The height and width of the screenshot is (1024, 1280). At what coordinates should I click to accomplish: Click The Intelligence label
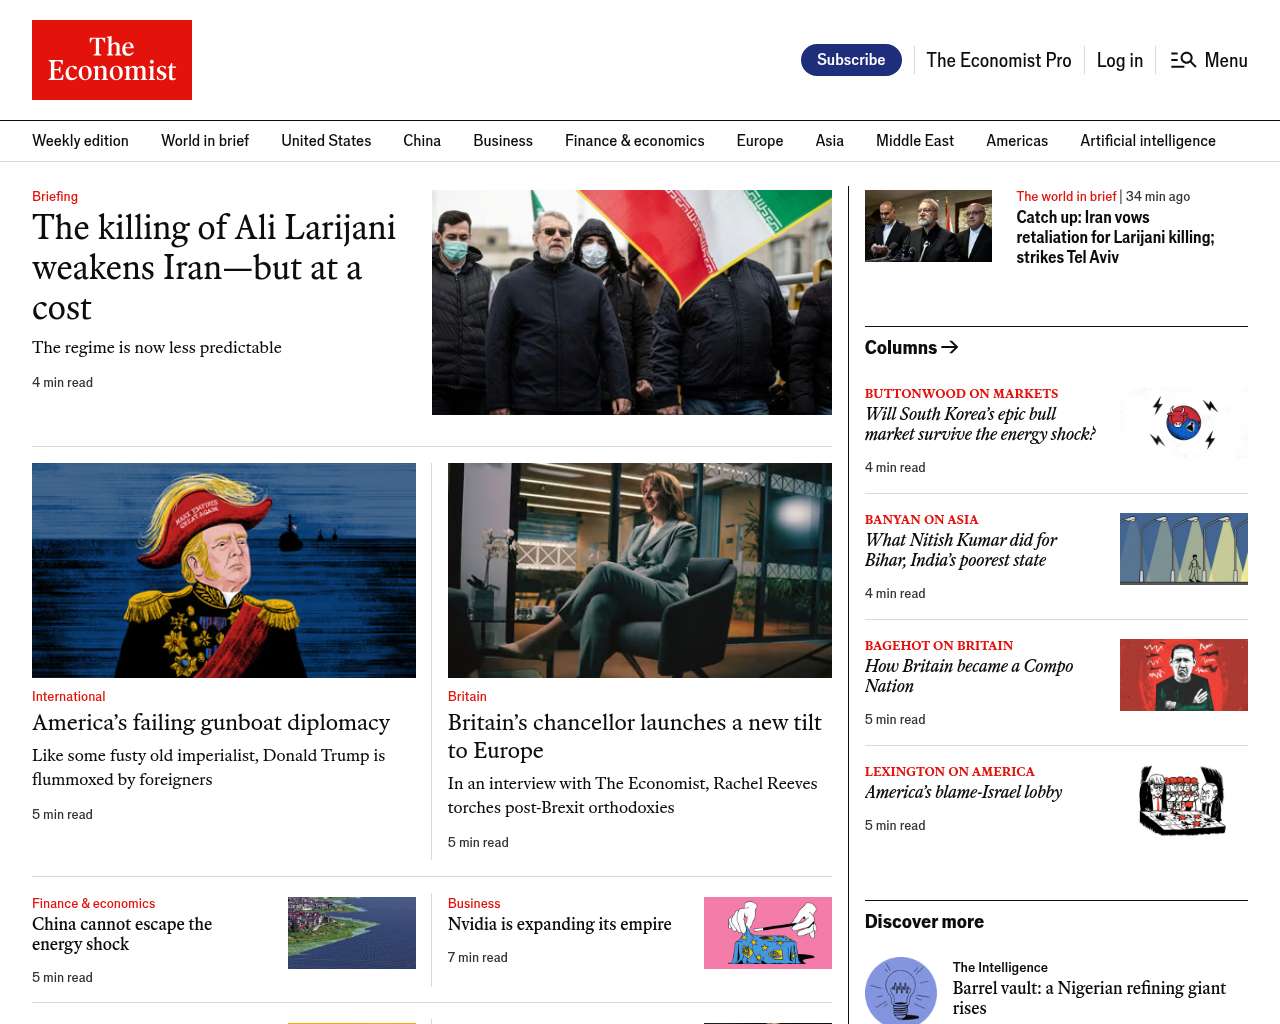click(1000, 967)
